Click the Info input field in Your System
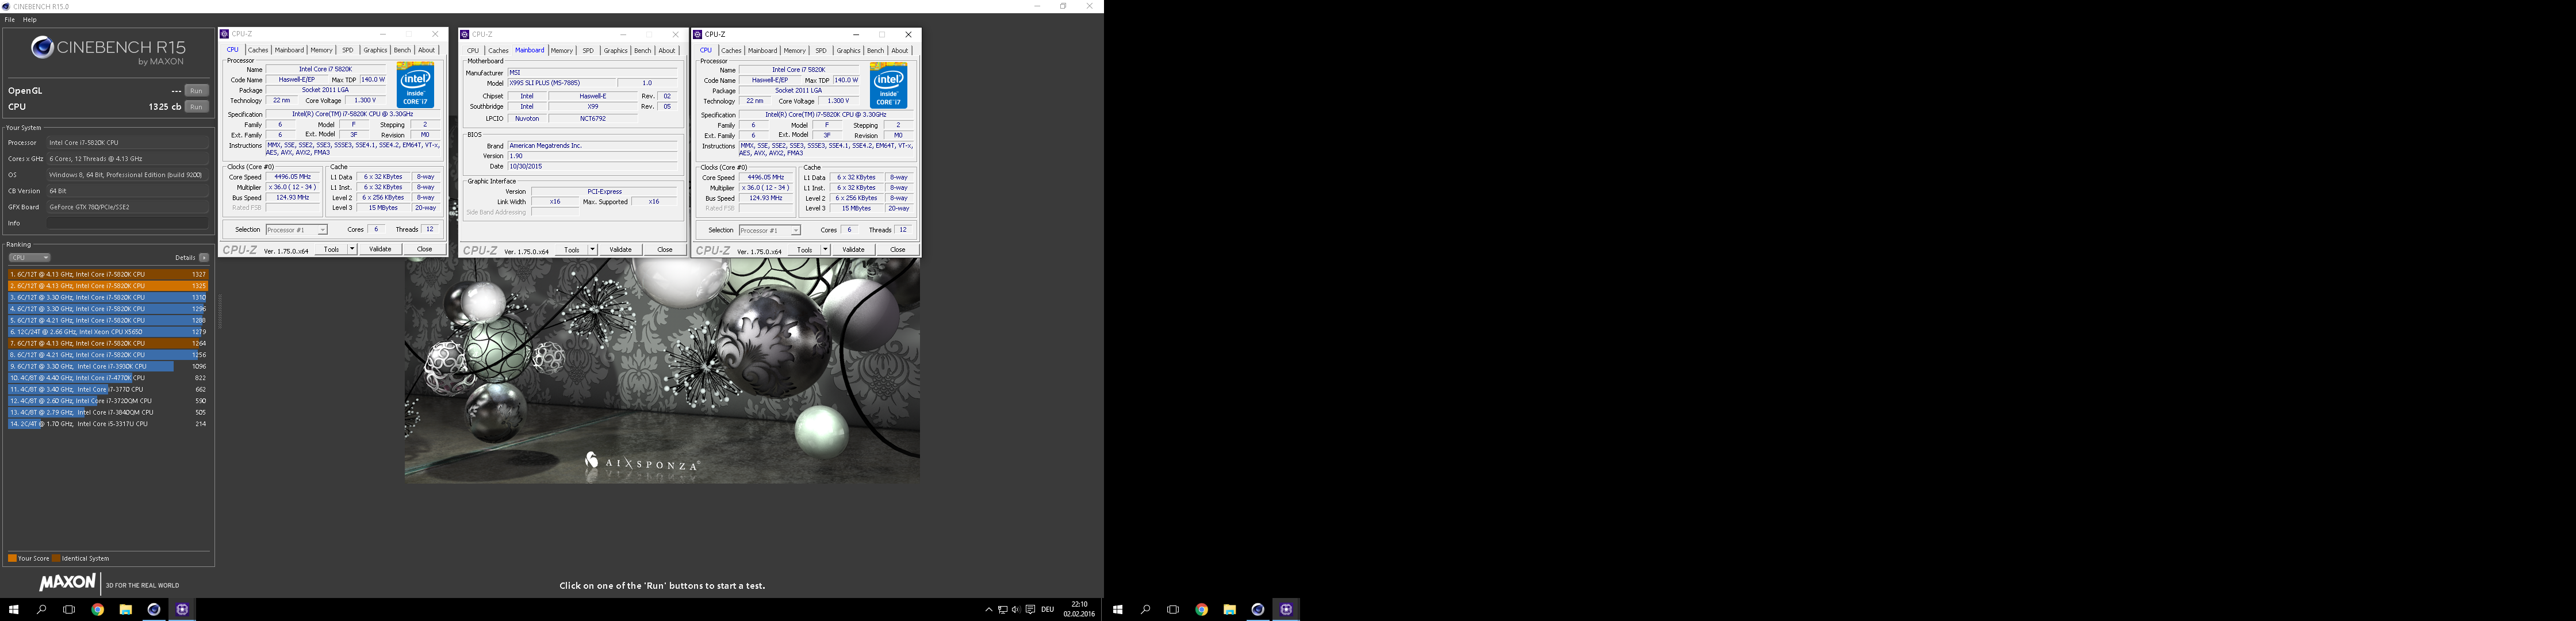Screen dimensions: 2576x621 tap(127, 223)
